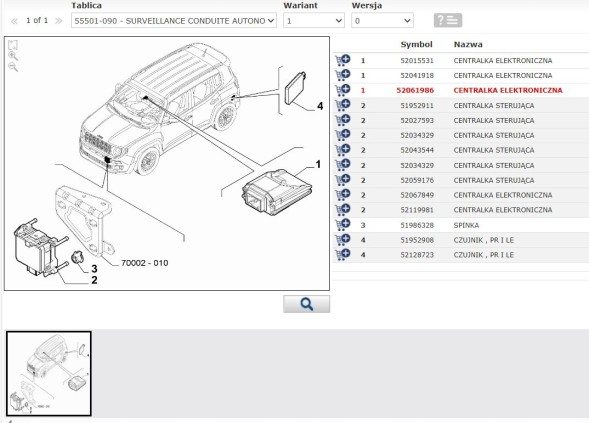Add SPINKA 51986328 to cart
Viewport: 589px width, 423px height.
coord(342,225)
